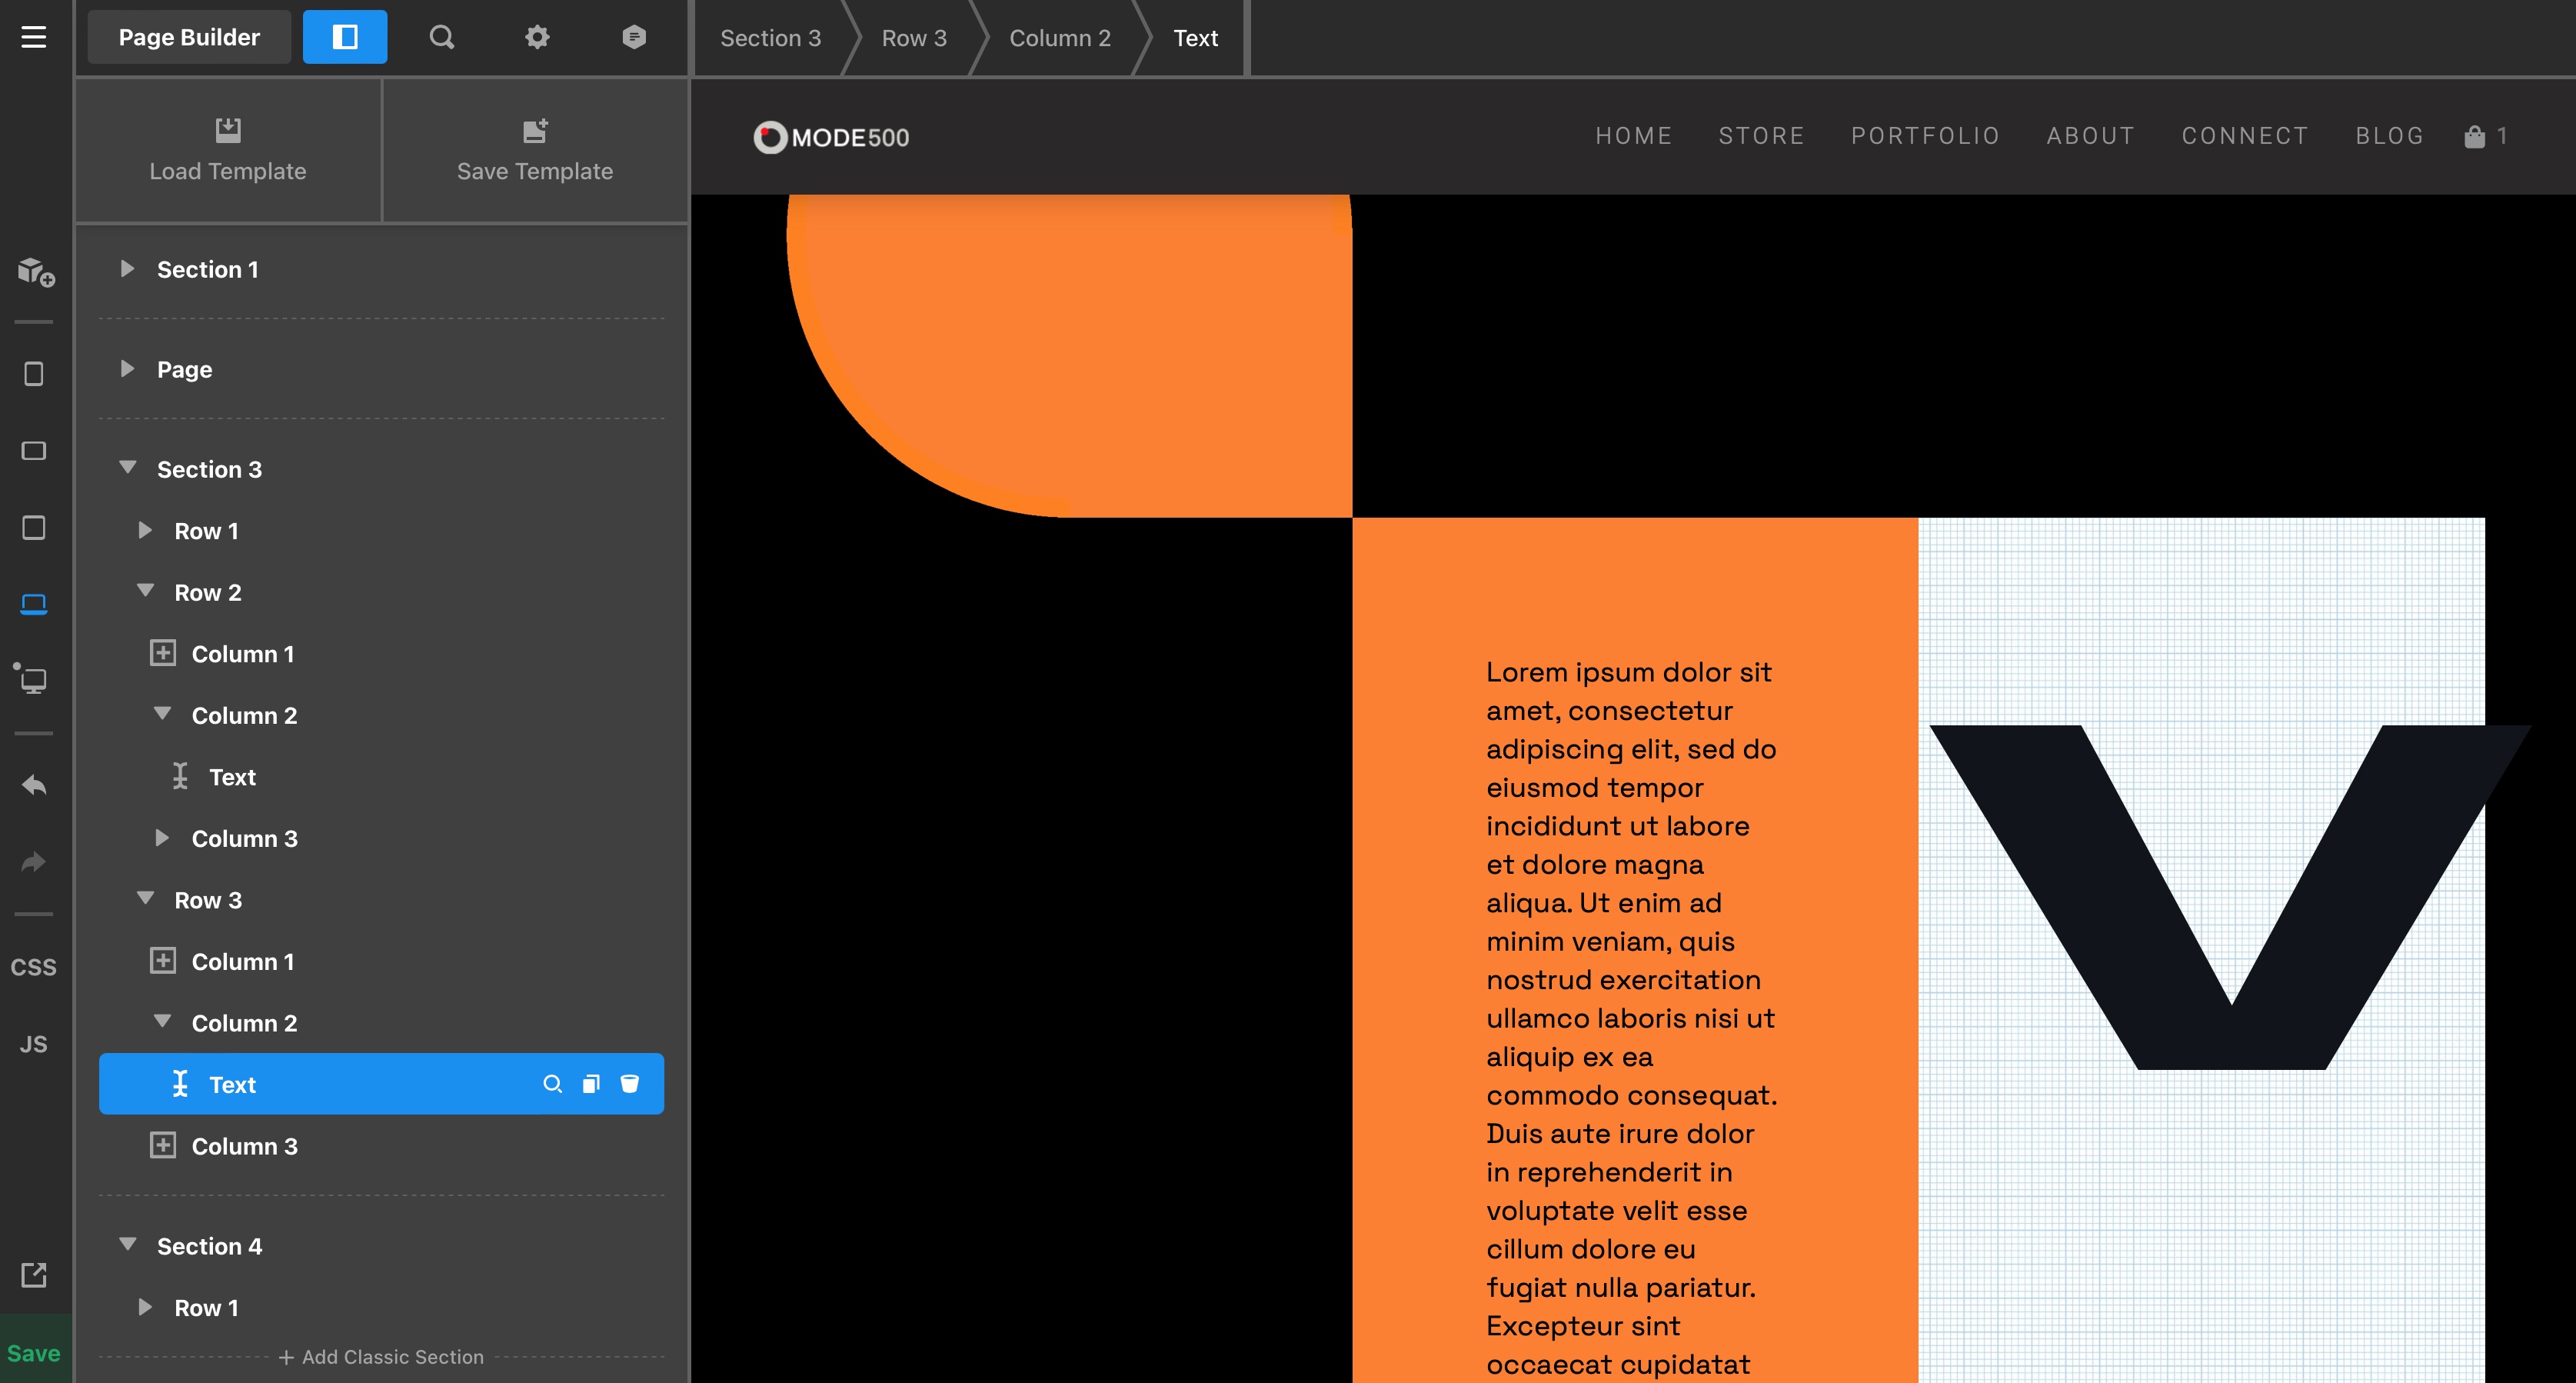The height and width of the screenshot is (1383, 2576).
Task: Delete the selected Text element with trash icon
Action: 629,1084
